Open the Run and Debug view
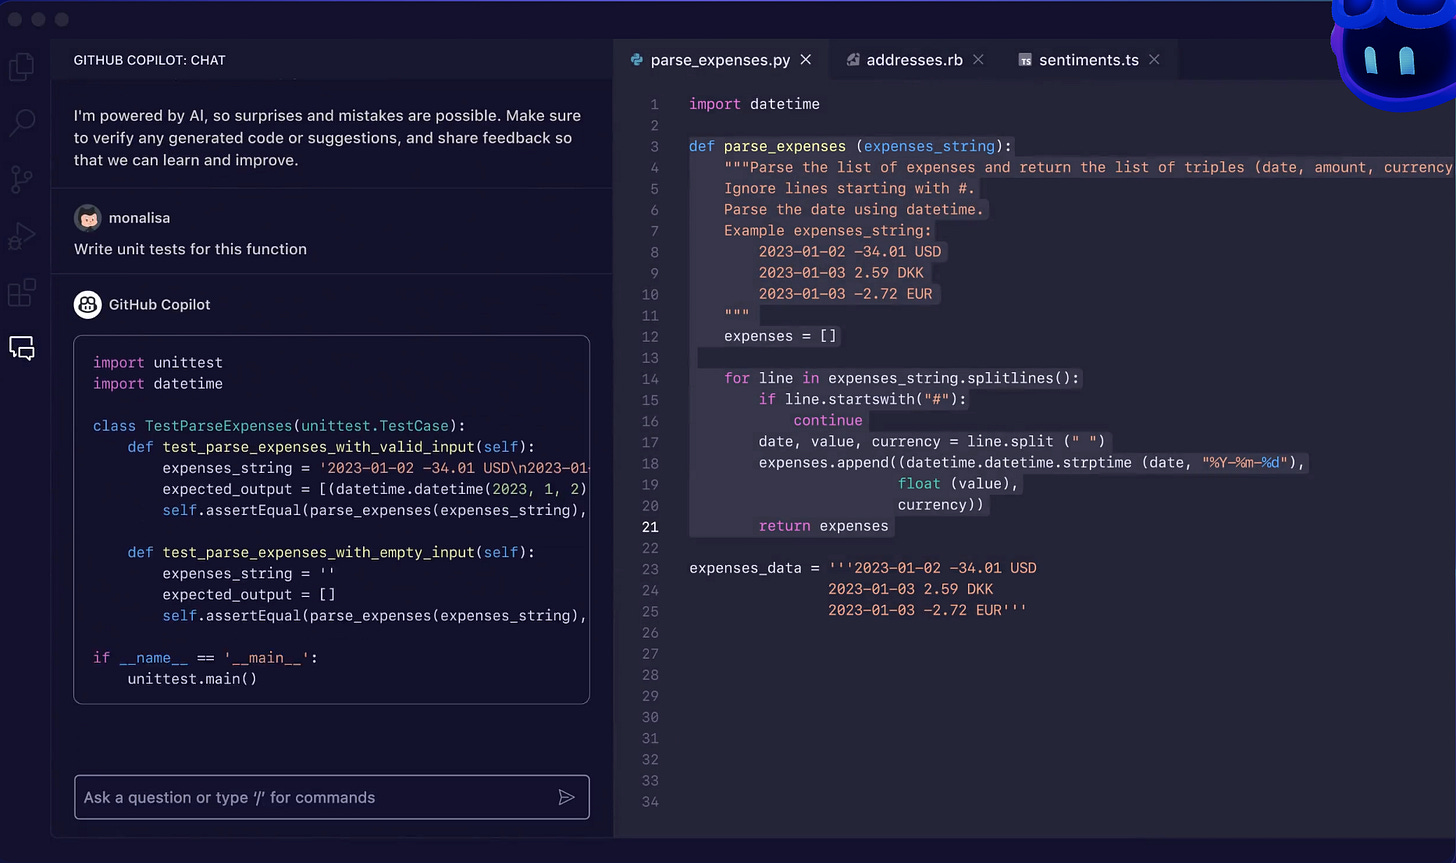 coord(22,237)
